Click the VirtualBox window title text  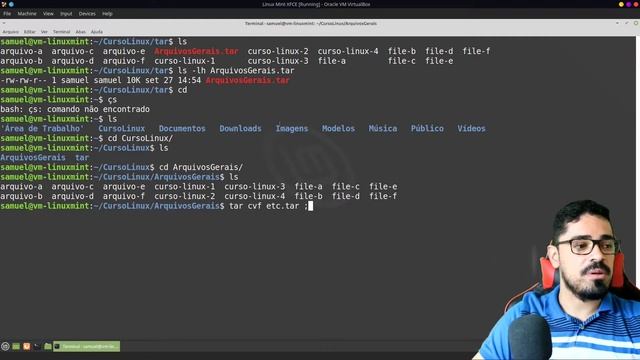[316, 4]
